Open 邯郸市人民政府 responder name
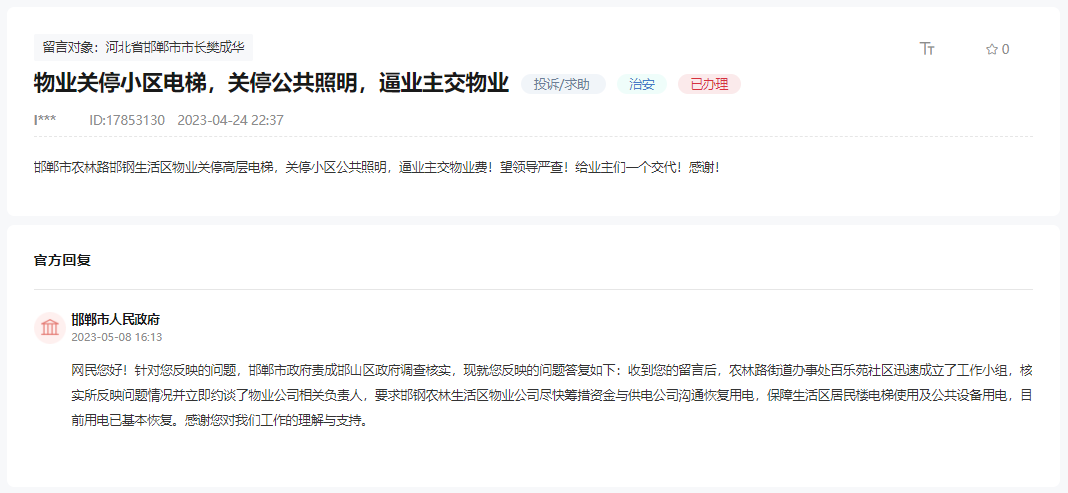This screenshot has height=493, width=1068. [116, 319]
